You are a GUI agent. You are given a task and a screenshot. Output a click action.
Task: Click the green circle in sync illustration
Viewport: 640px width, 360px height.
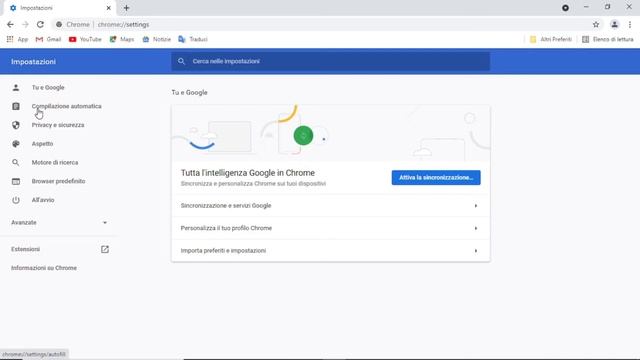[x=303, y=136]
